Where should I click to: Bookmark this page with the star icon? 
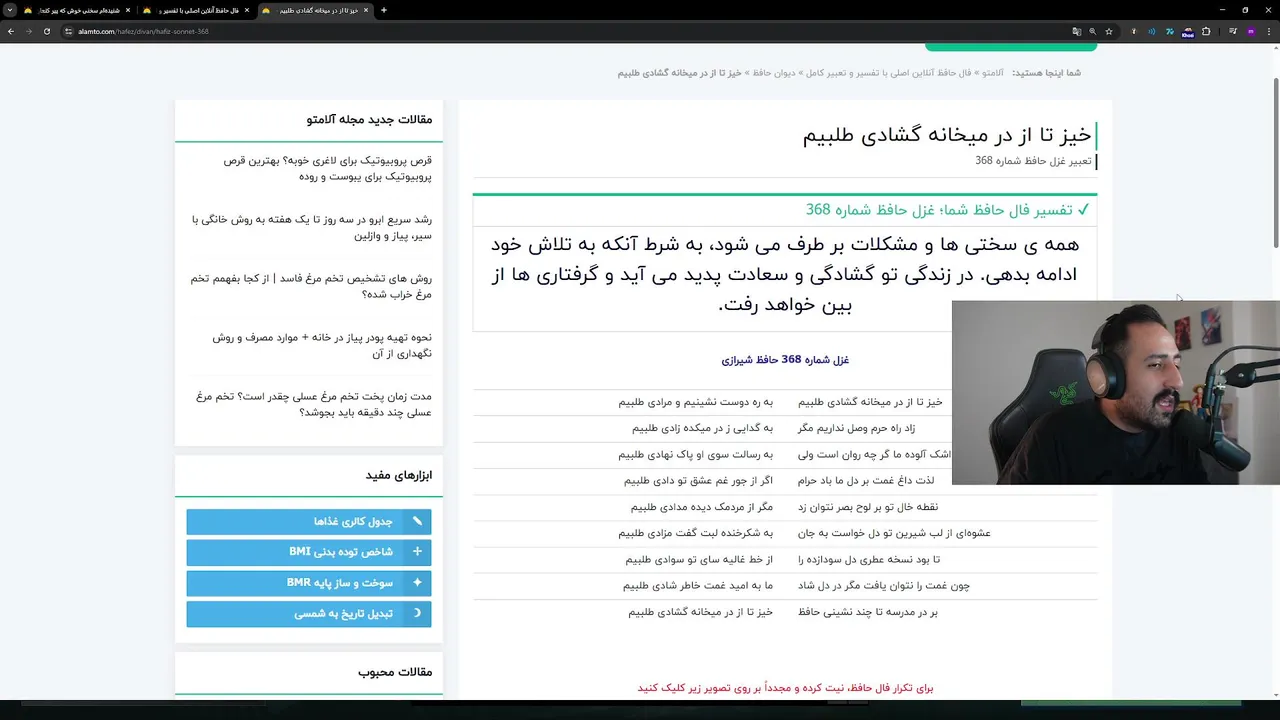click(1109, 31)
